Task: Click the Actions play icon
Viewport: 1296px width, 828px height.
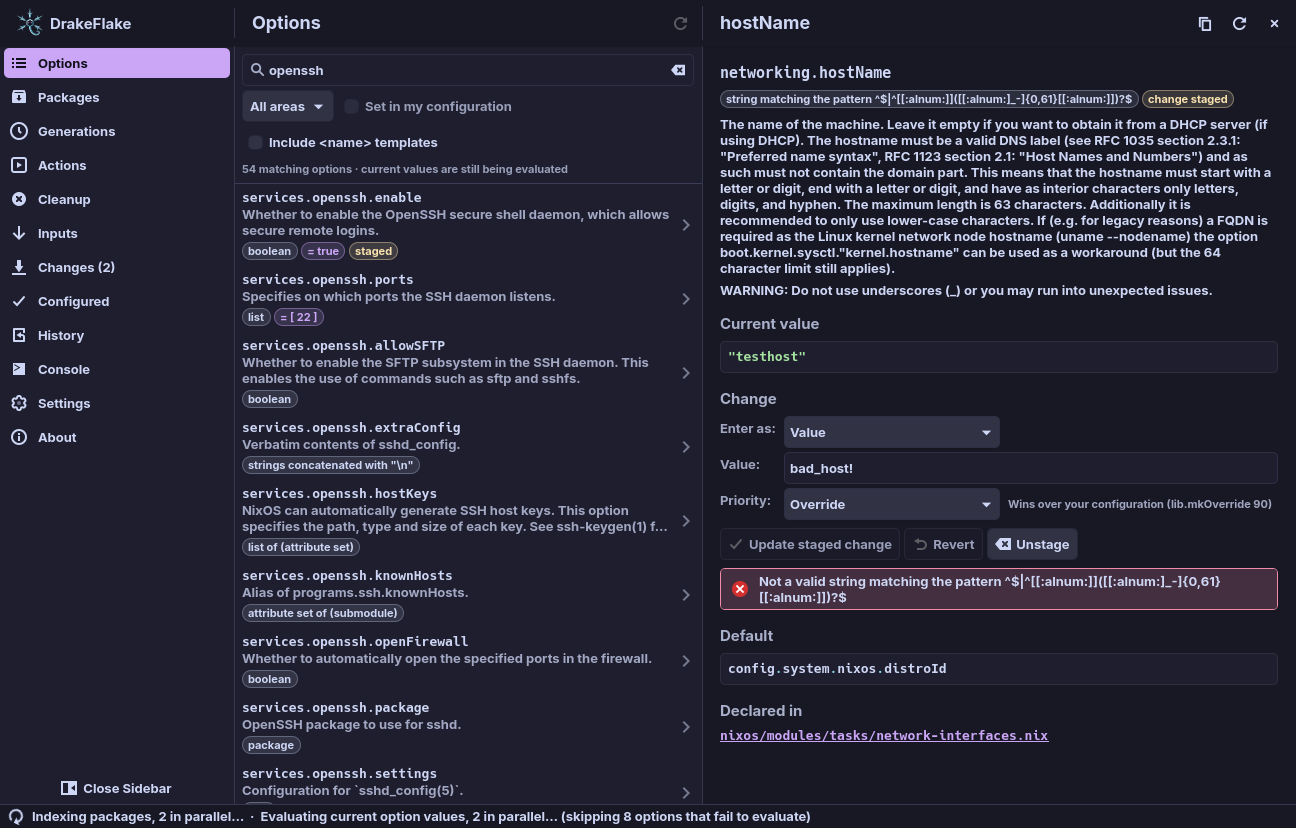Action: click(19, 165)
